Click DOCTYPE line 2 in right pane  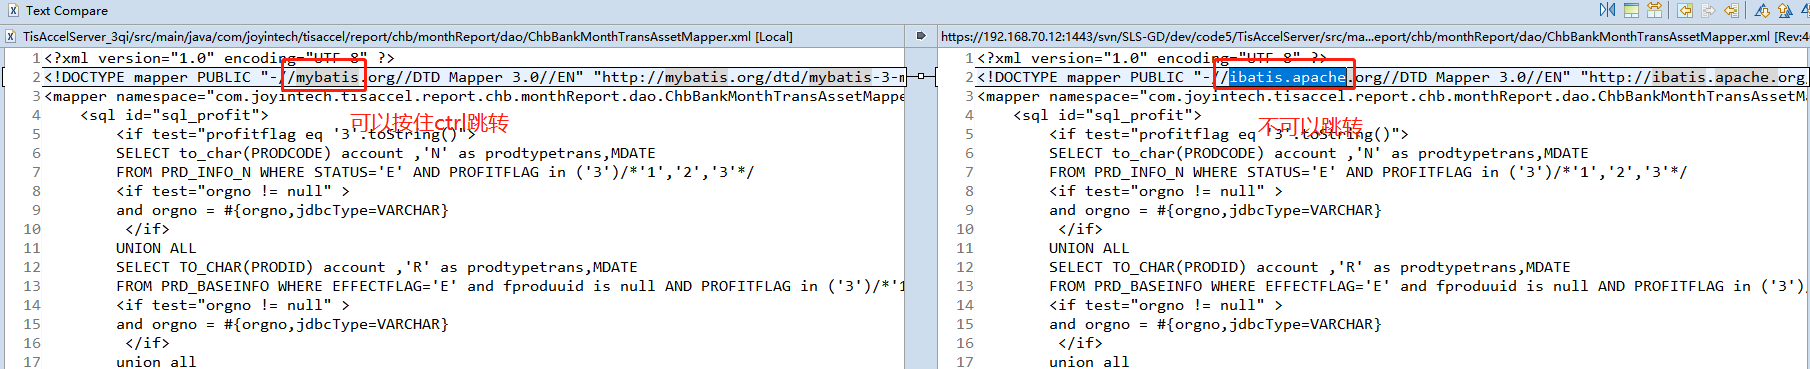click(1393, 77)
